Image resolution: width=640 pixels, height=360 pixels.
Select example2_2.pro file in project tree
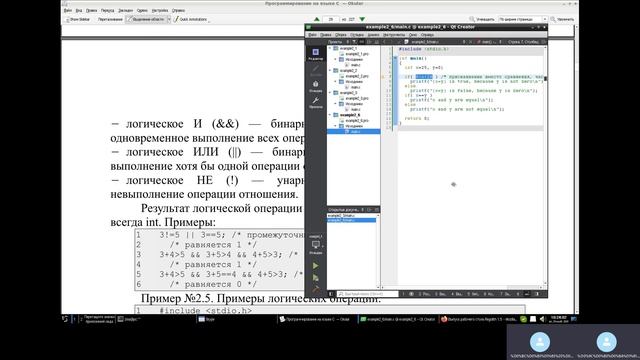click(x=354, y=76)
